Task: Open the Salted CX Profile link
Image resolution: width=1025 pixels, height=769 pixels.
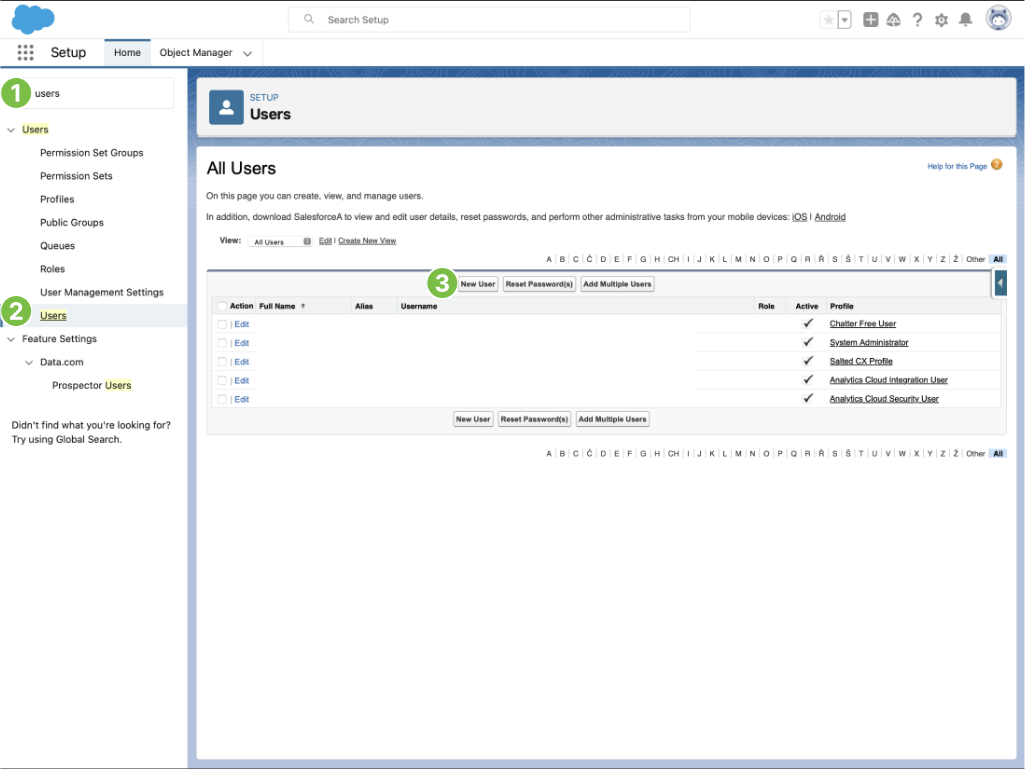Action: coord(861,361)
